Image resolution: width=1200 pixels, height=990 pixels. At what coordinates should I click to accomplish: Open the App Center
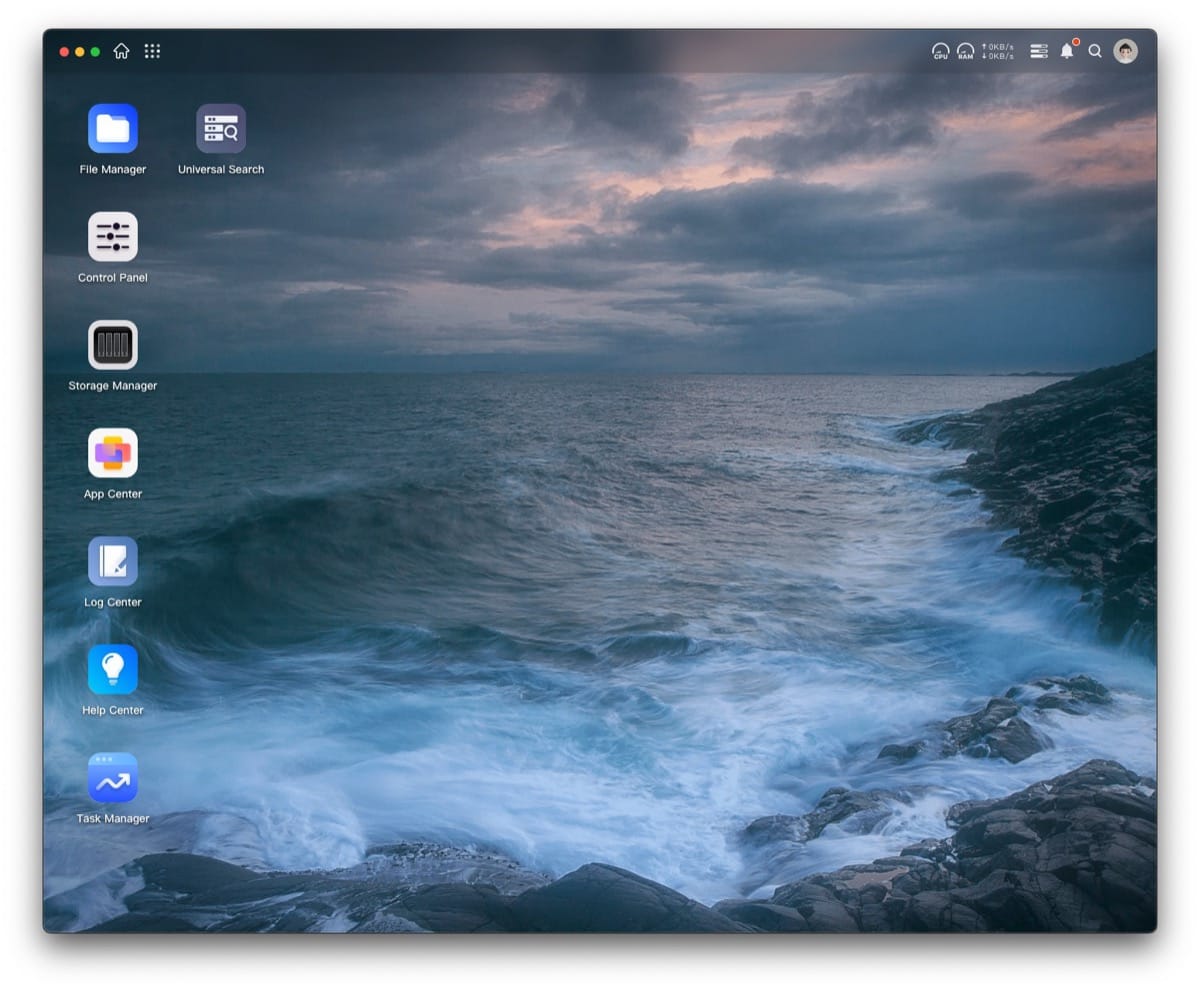pyautogui.click(x=111, y=453)
